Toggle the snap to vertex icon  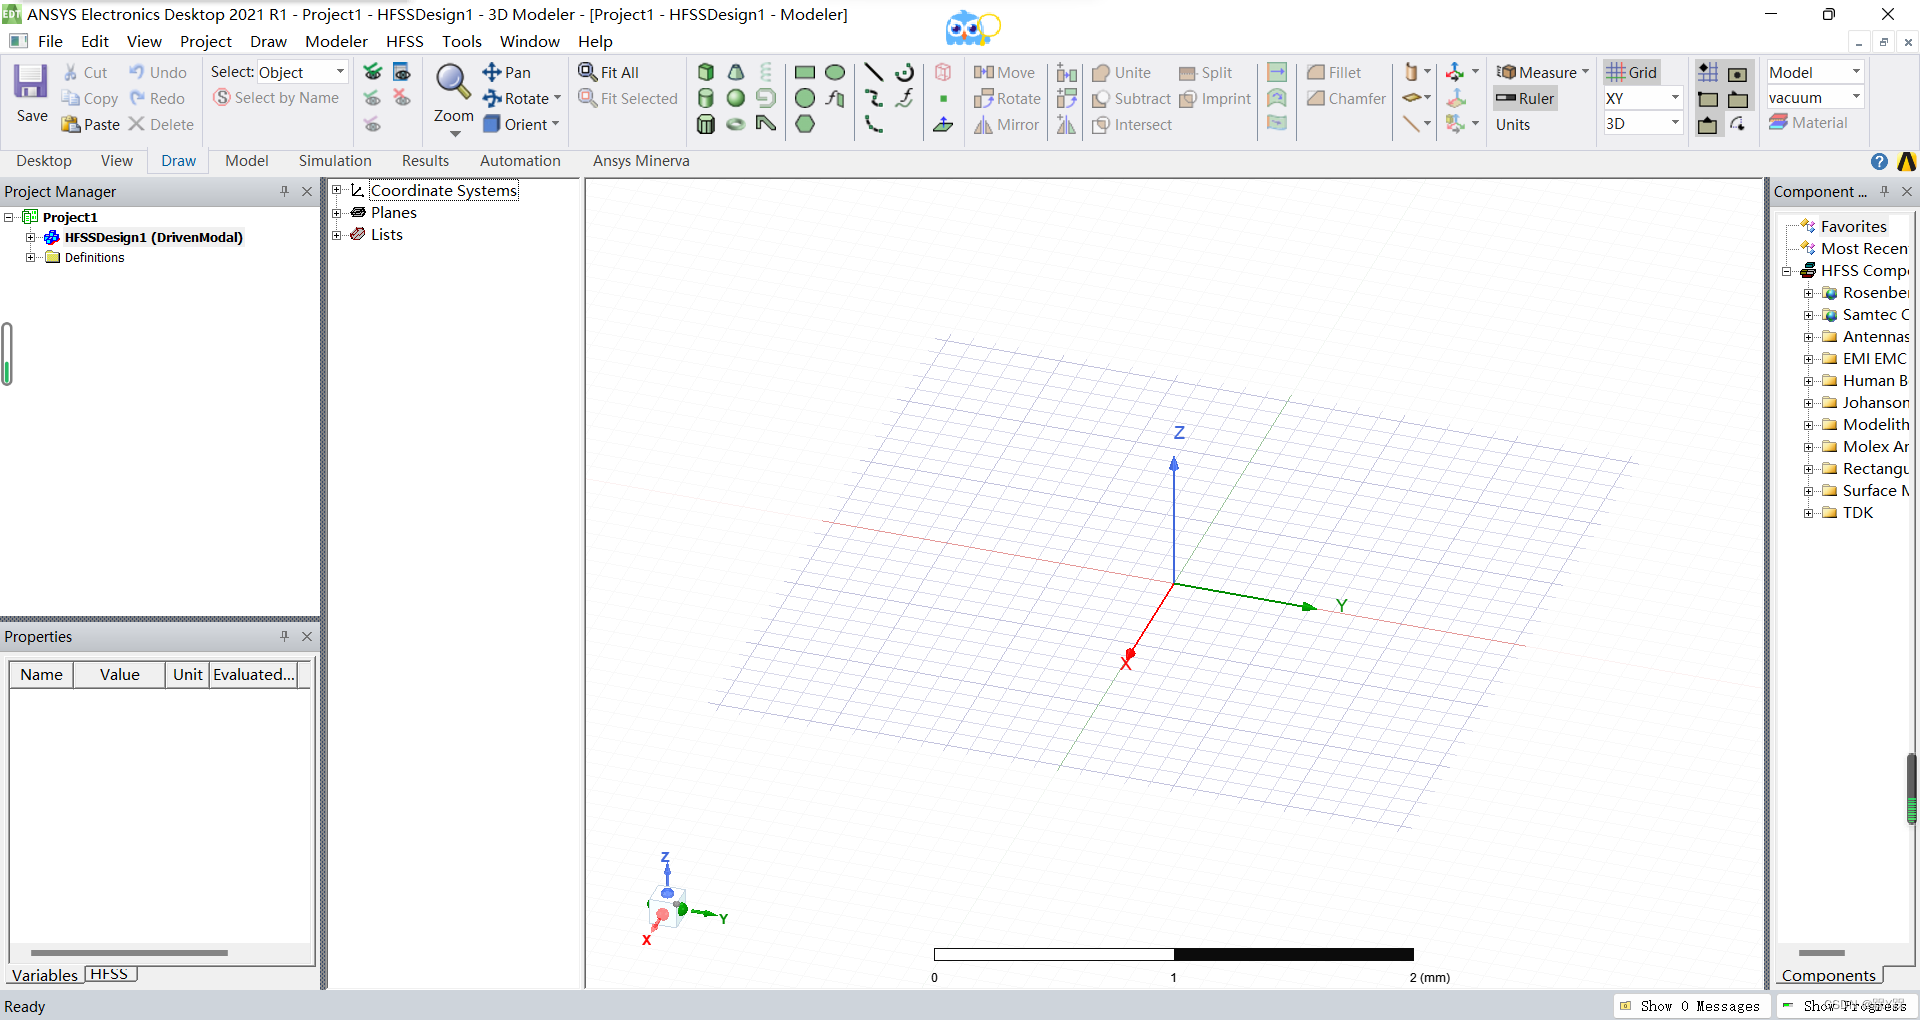coord(1708,99)
